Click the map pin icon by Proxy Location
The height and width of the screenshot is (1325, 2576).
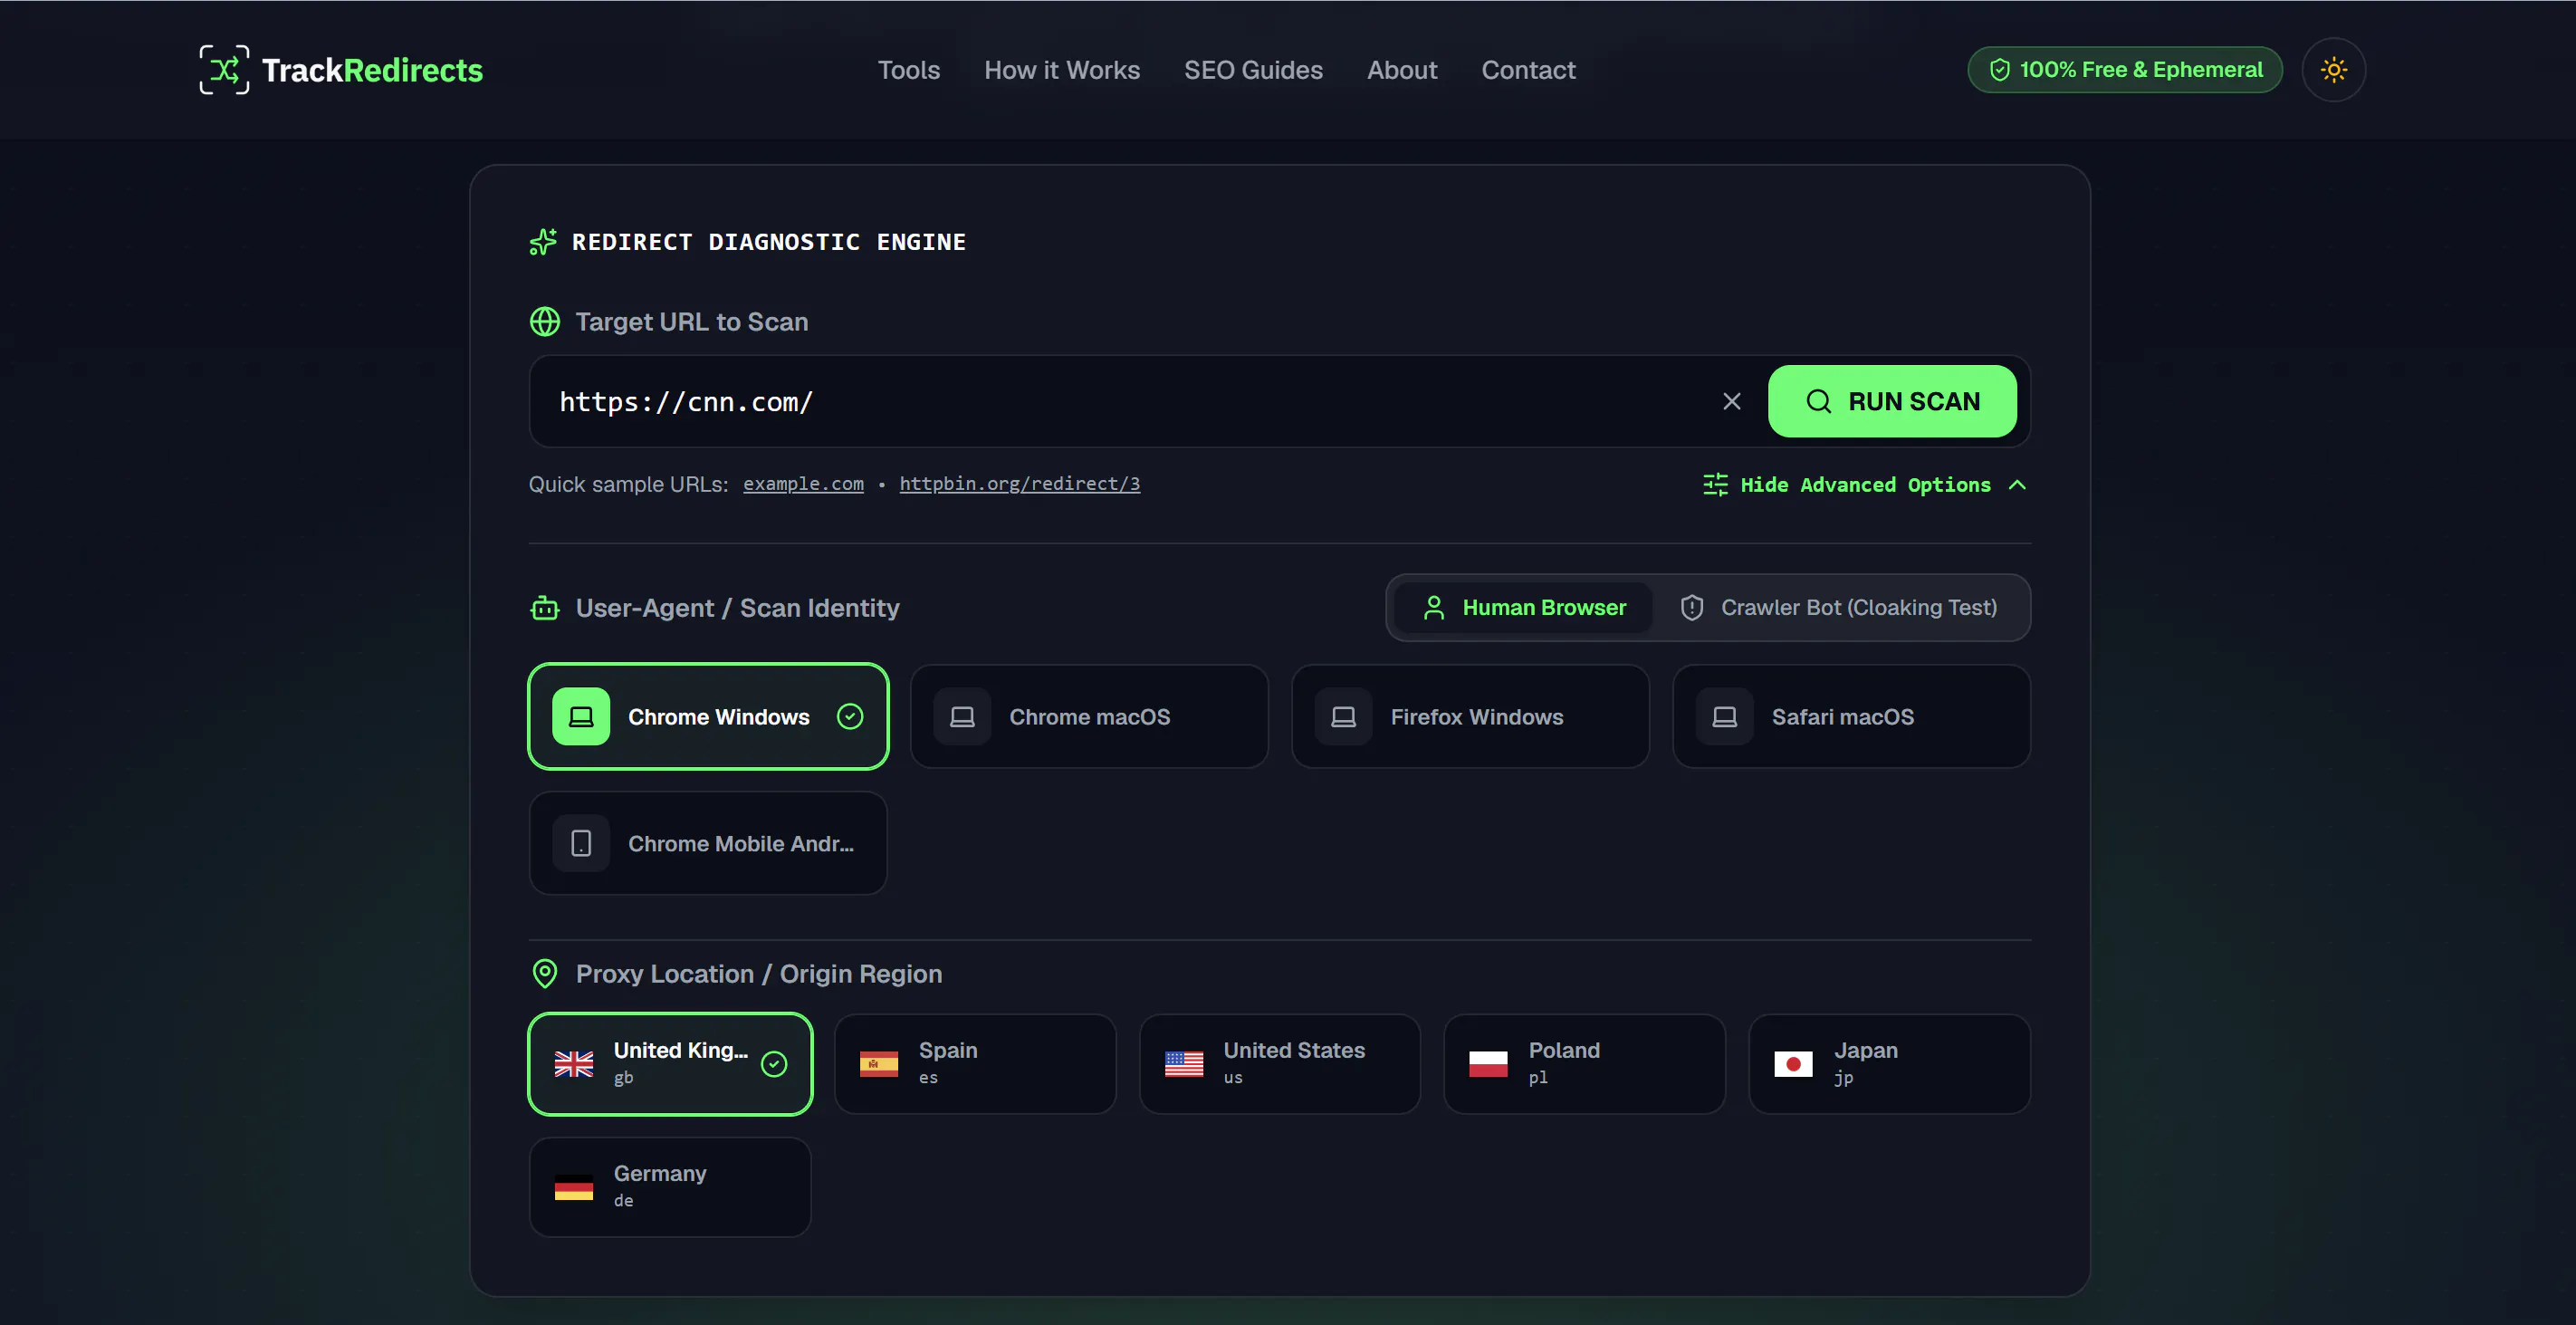click(545, 974)
